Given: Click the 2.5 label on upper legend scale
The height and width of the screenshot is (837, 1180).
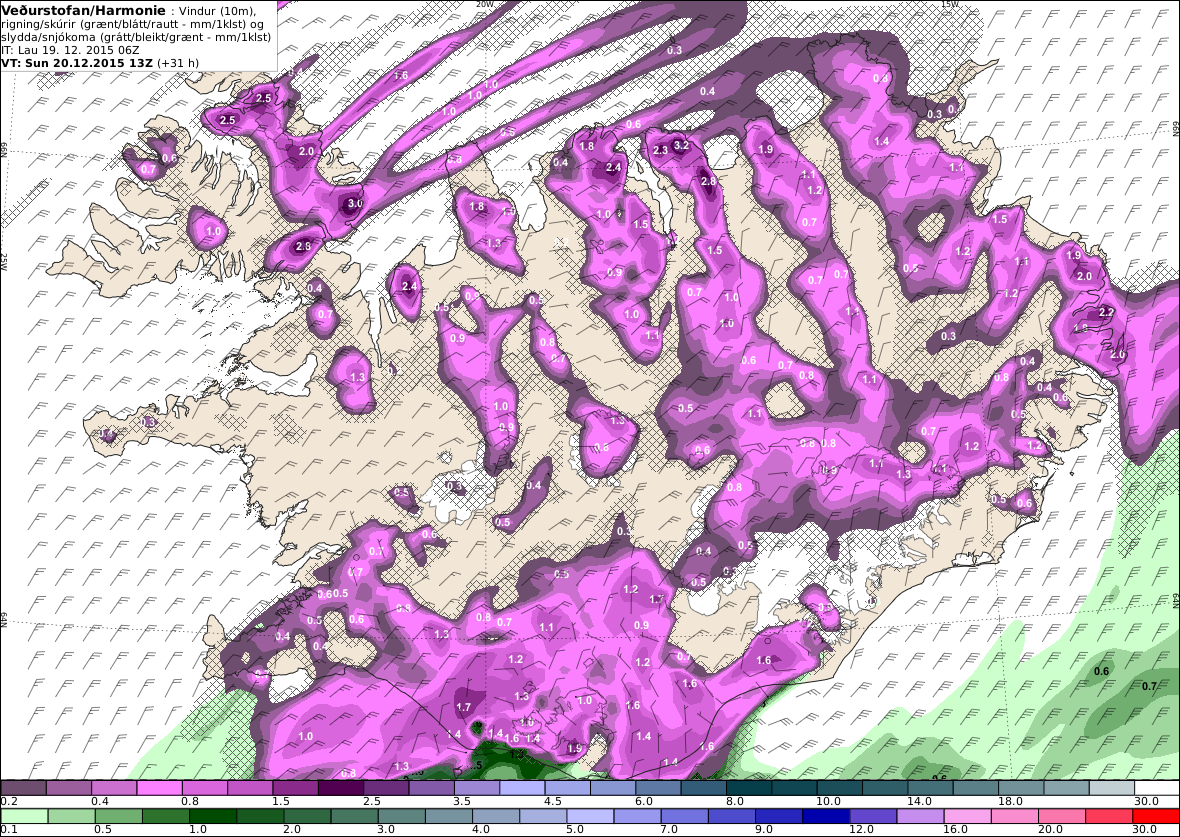Looking at the screenshot, I should (x=372, y=802).
